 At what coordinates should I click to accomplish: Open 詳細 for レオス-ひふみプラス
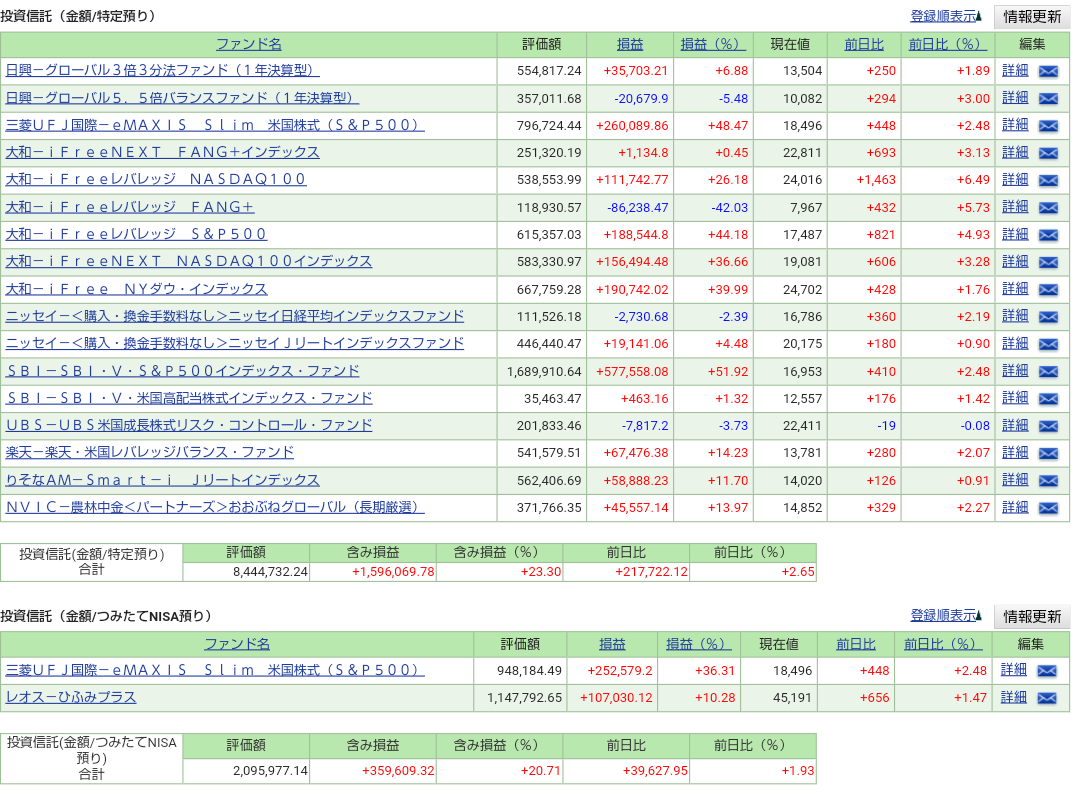click(x=1013, y=697)
